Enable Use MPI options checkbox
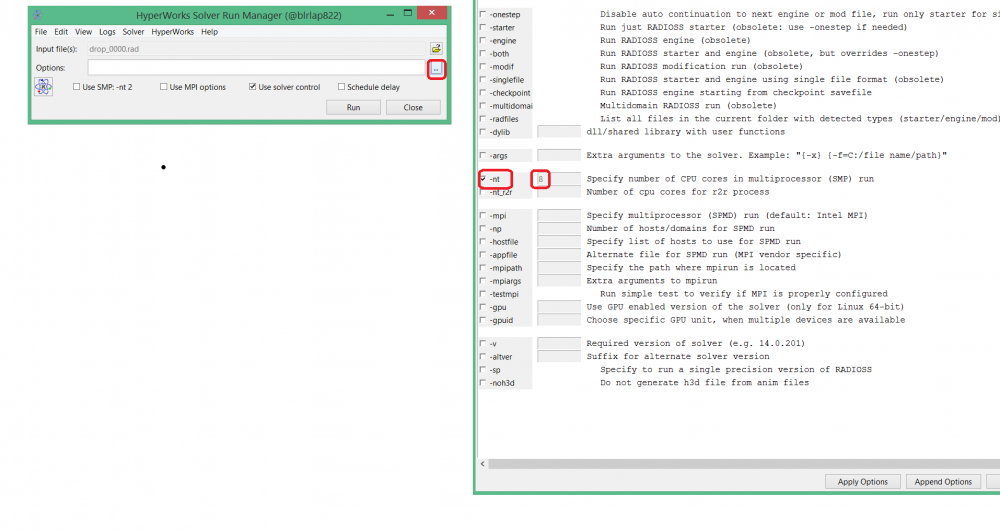Screen dimensions: 1000x531 click(x=164, y=87)
